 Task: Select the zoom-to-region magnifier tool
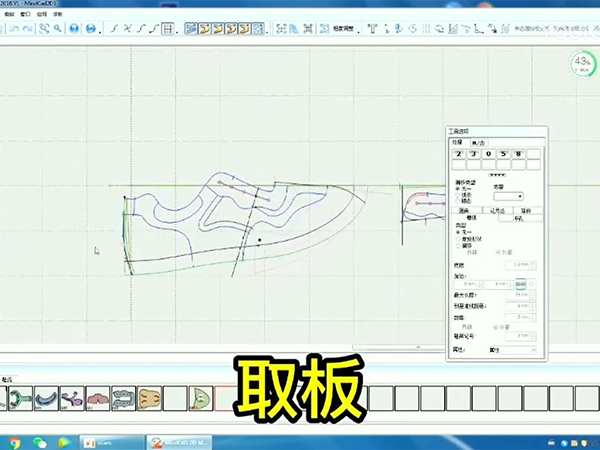(x=44, y=29)
